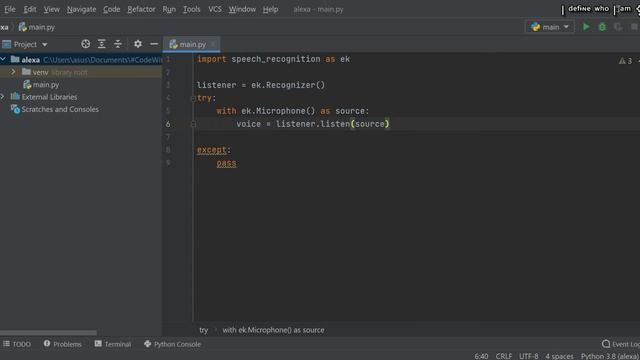Toggle the fold marker on line 6

coord(193,124)
